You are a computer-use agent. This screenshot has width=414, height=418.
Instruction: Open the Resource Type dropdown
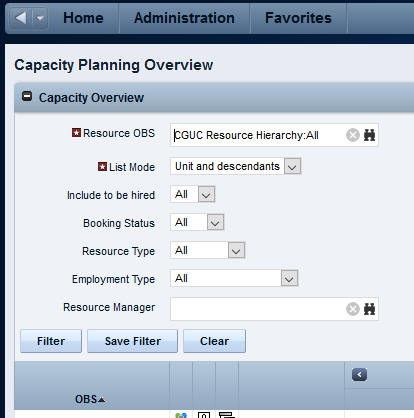[x=236, y=250]
